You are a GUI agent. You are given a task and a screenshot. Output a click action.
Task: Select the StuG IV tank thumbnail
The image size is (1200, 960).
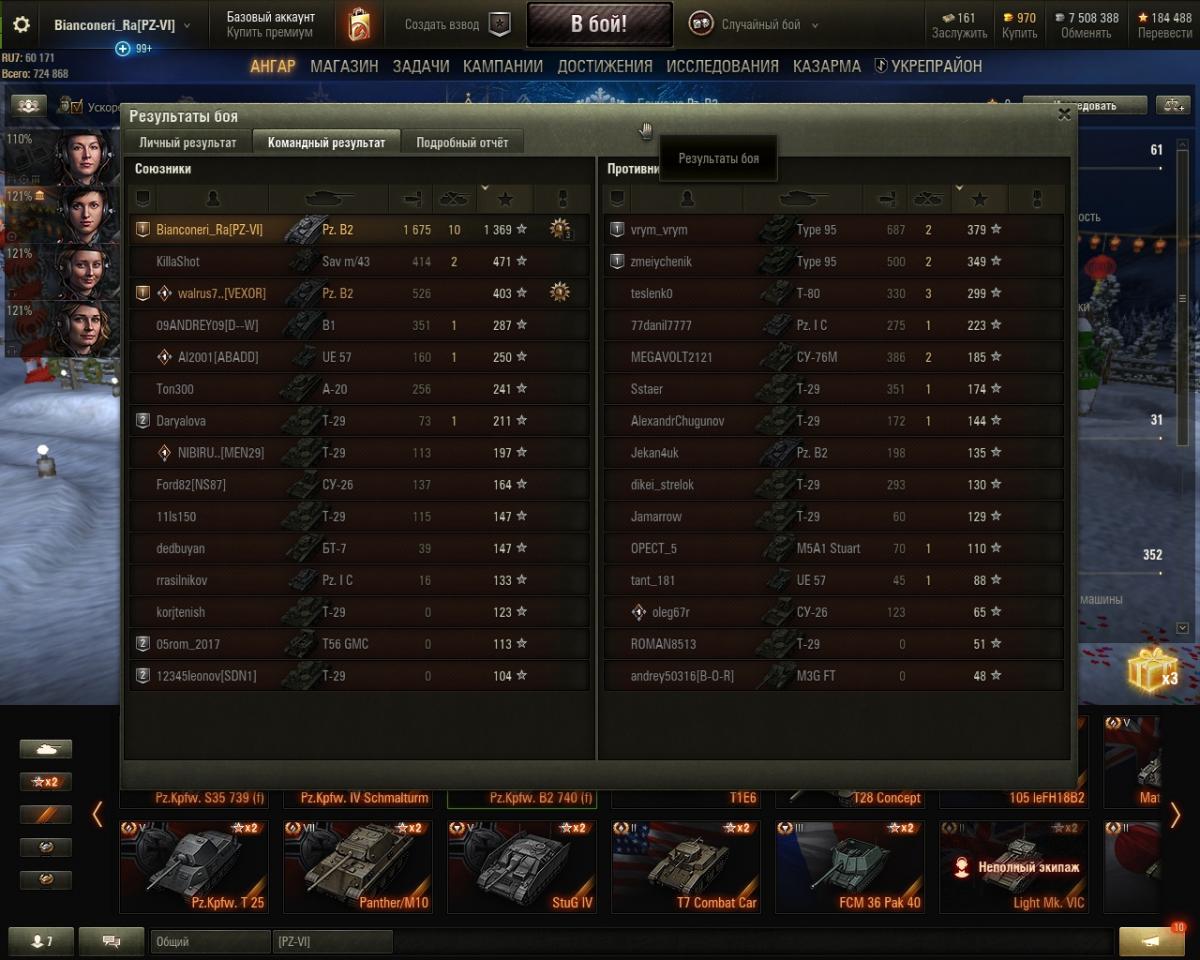point(521,866)
